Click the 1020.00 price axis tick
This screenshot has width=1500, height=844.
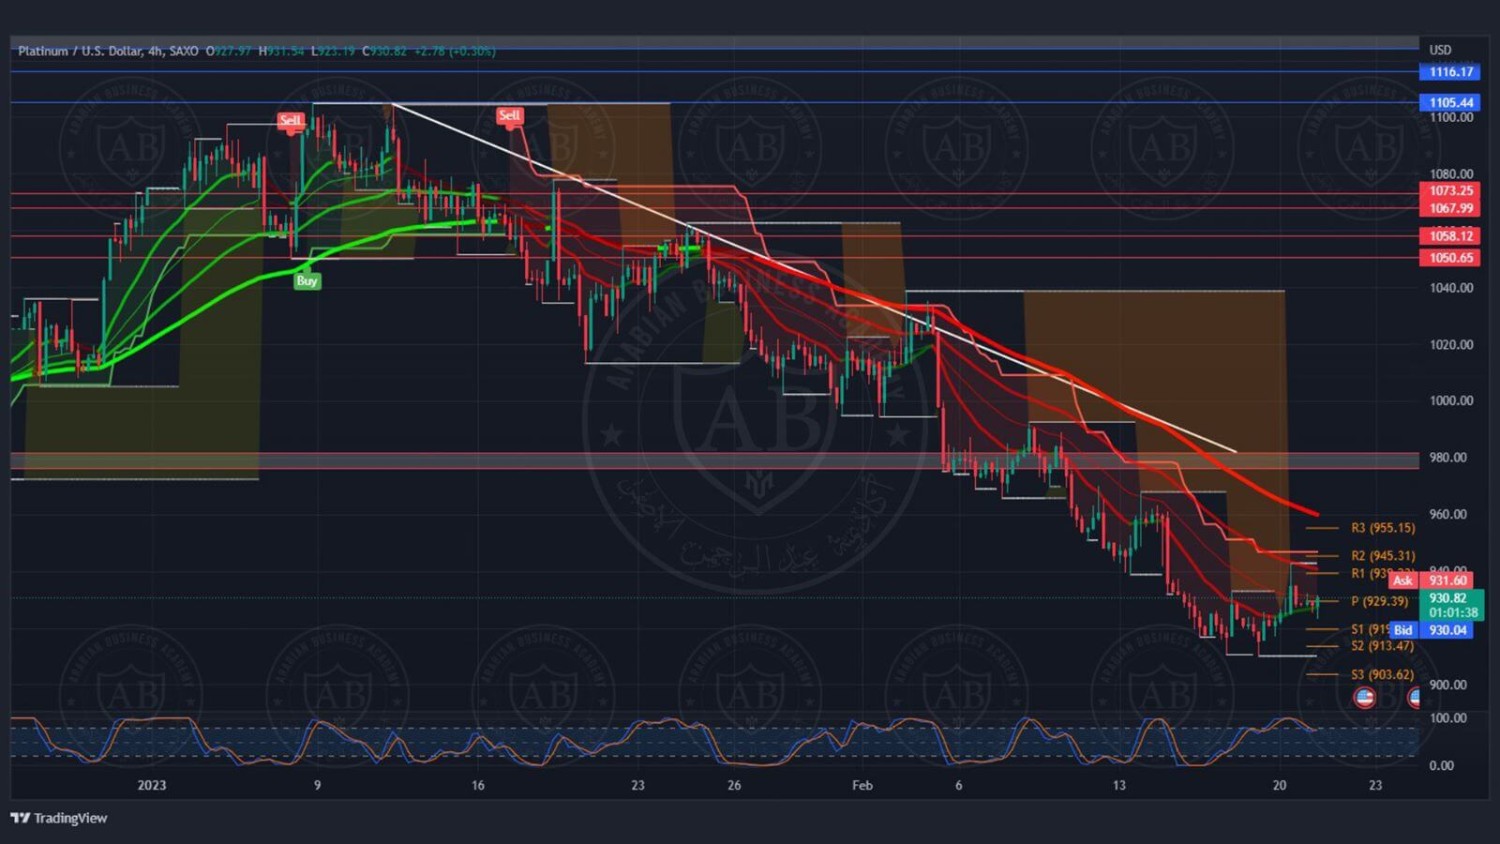point(1451,345)
